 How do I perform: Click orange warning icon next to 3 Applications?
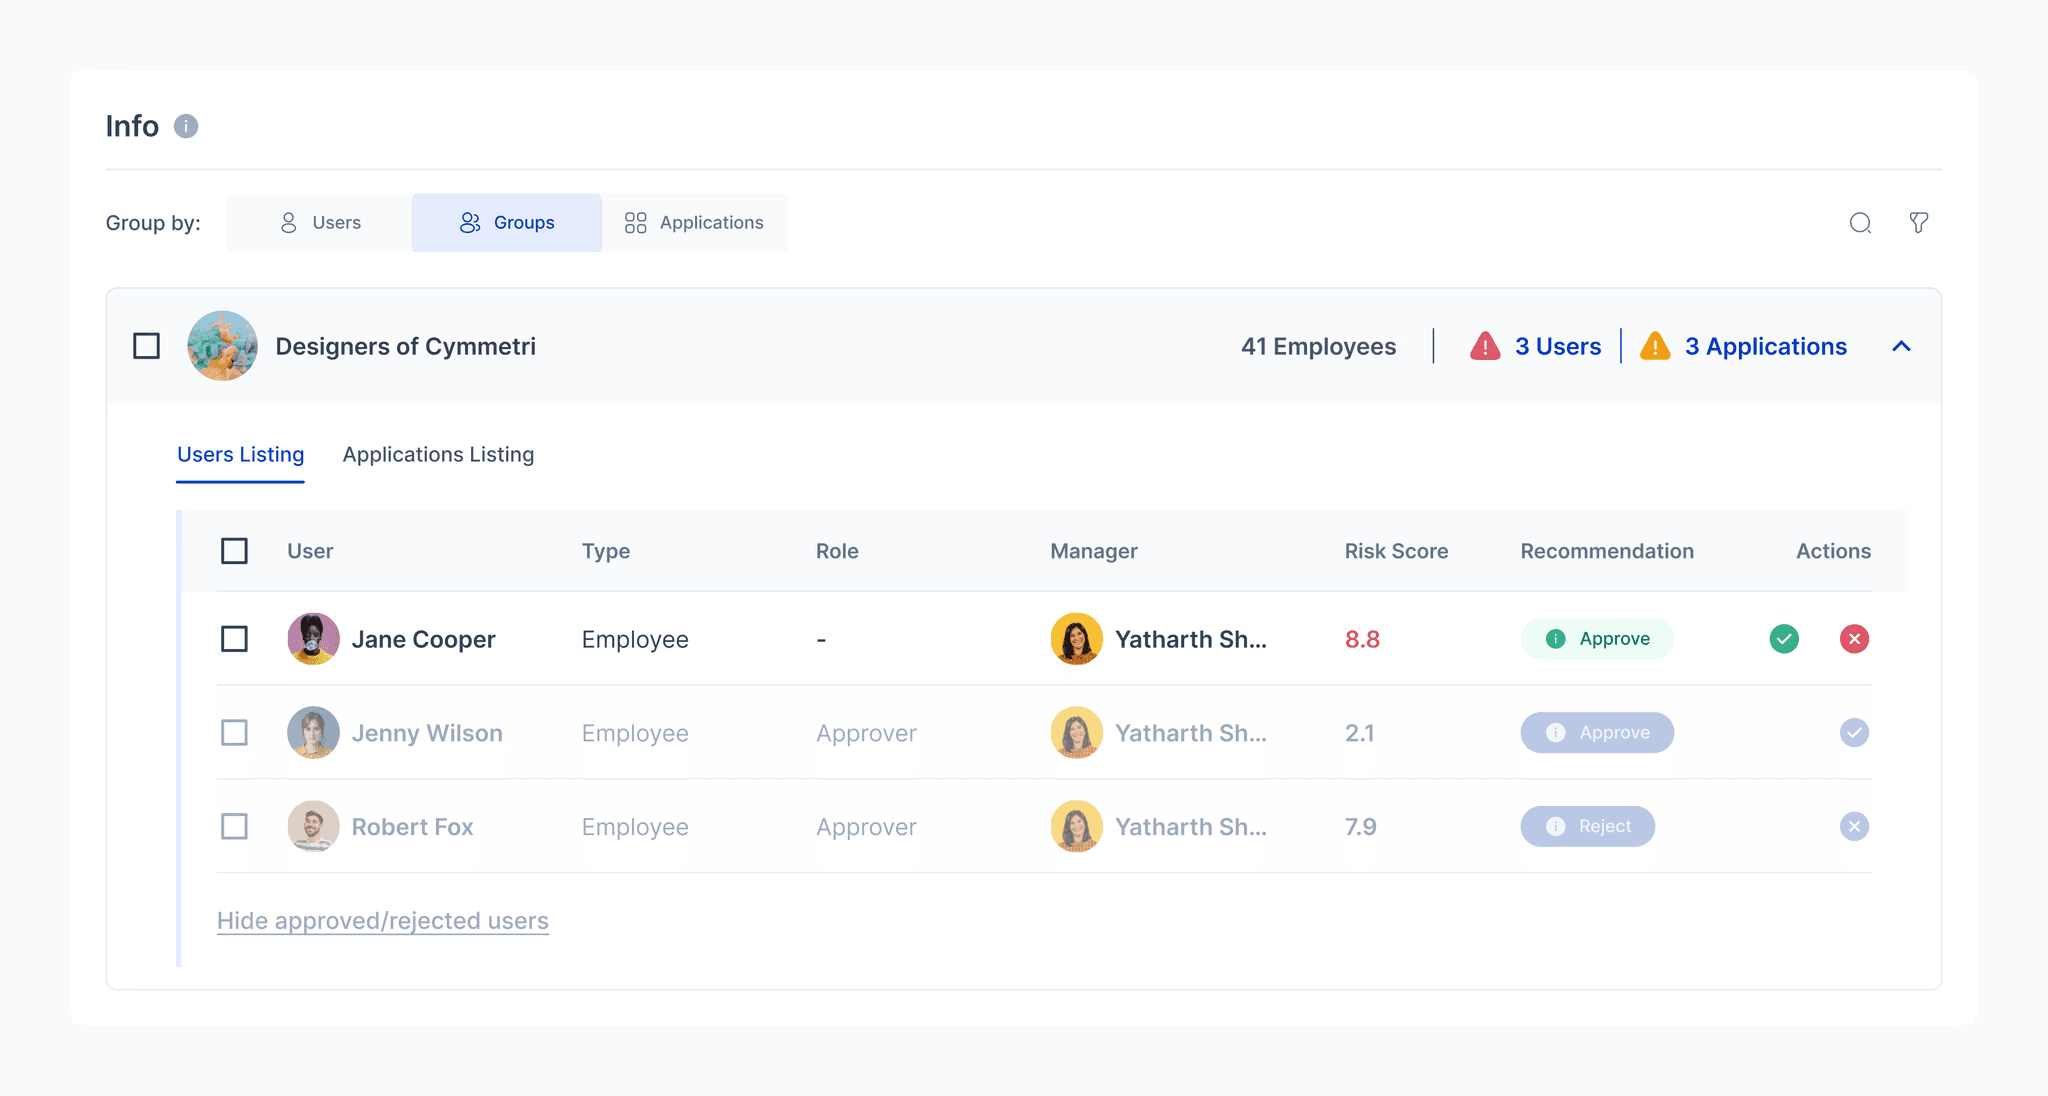1655,346
